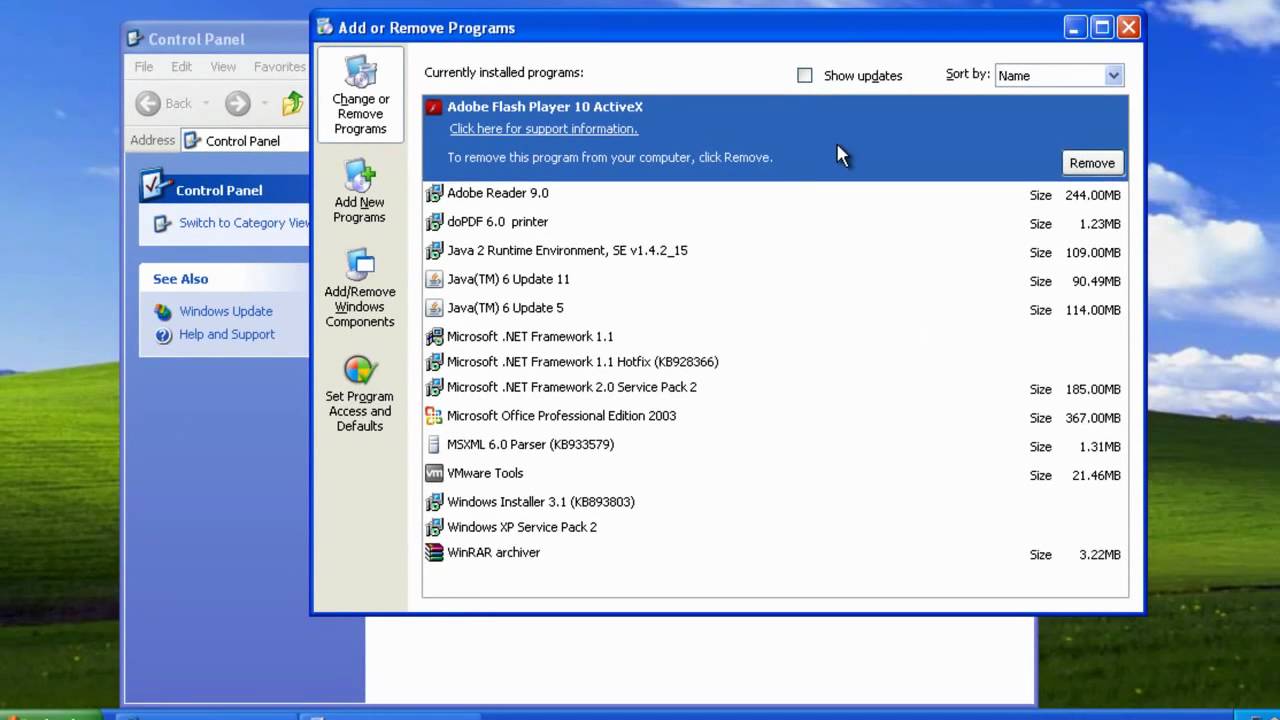The image size is (1280, 720).
Task: Open the File menu in Control Panel
Action: tap(144, 67)
